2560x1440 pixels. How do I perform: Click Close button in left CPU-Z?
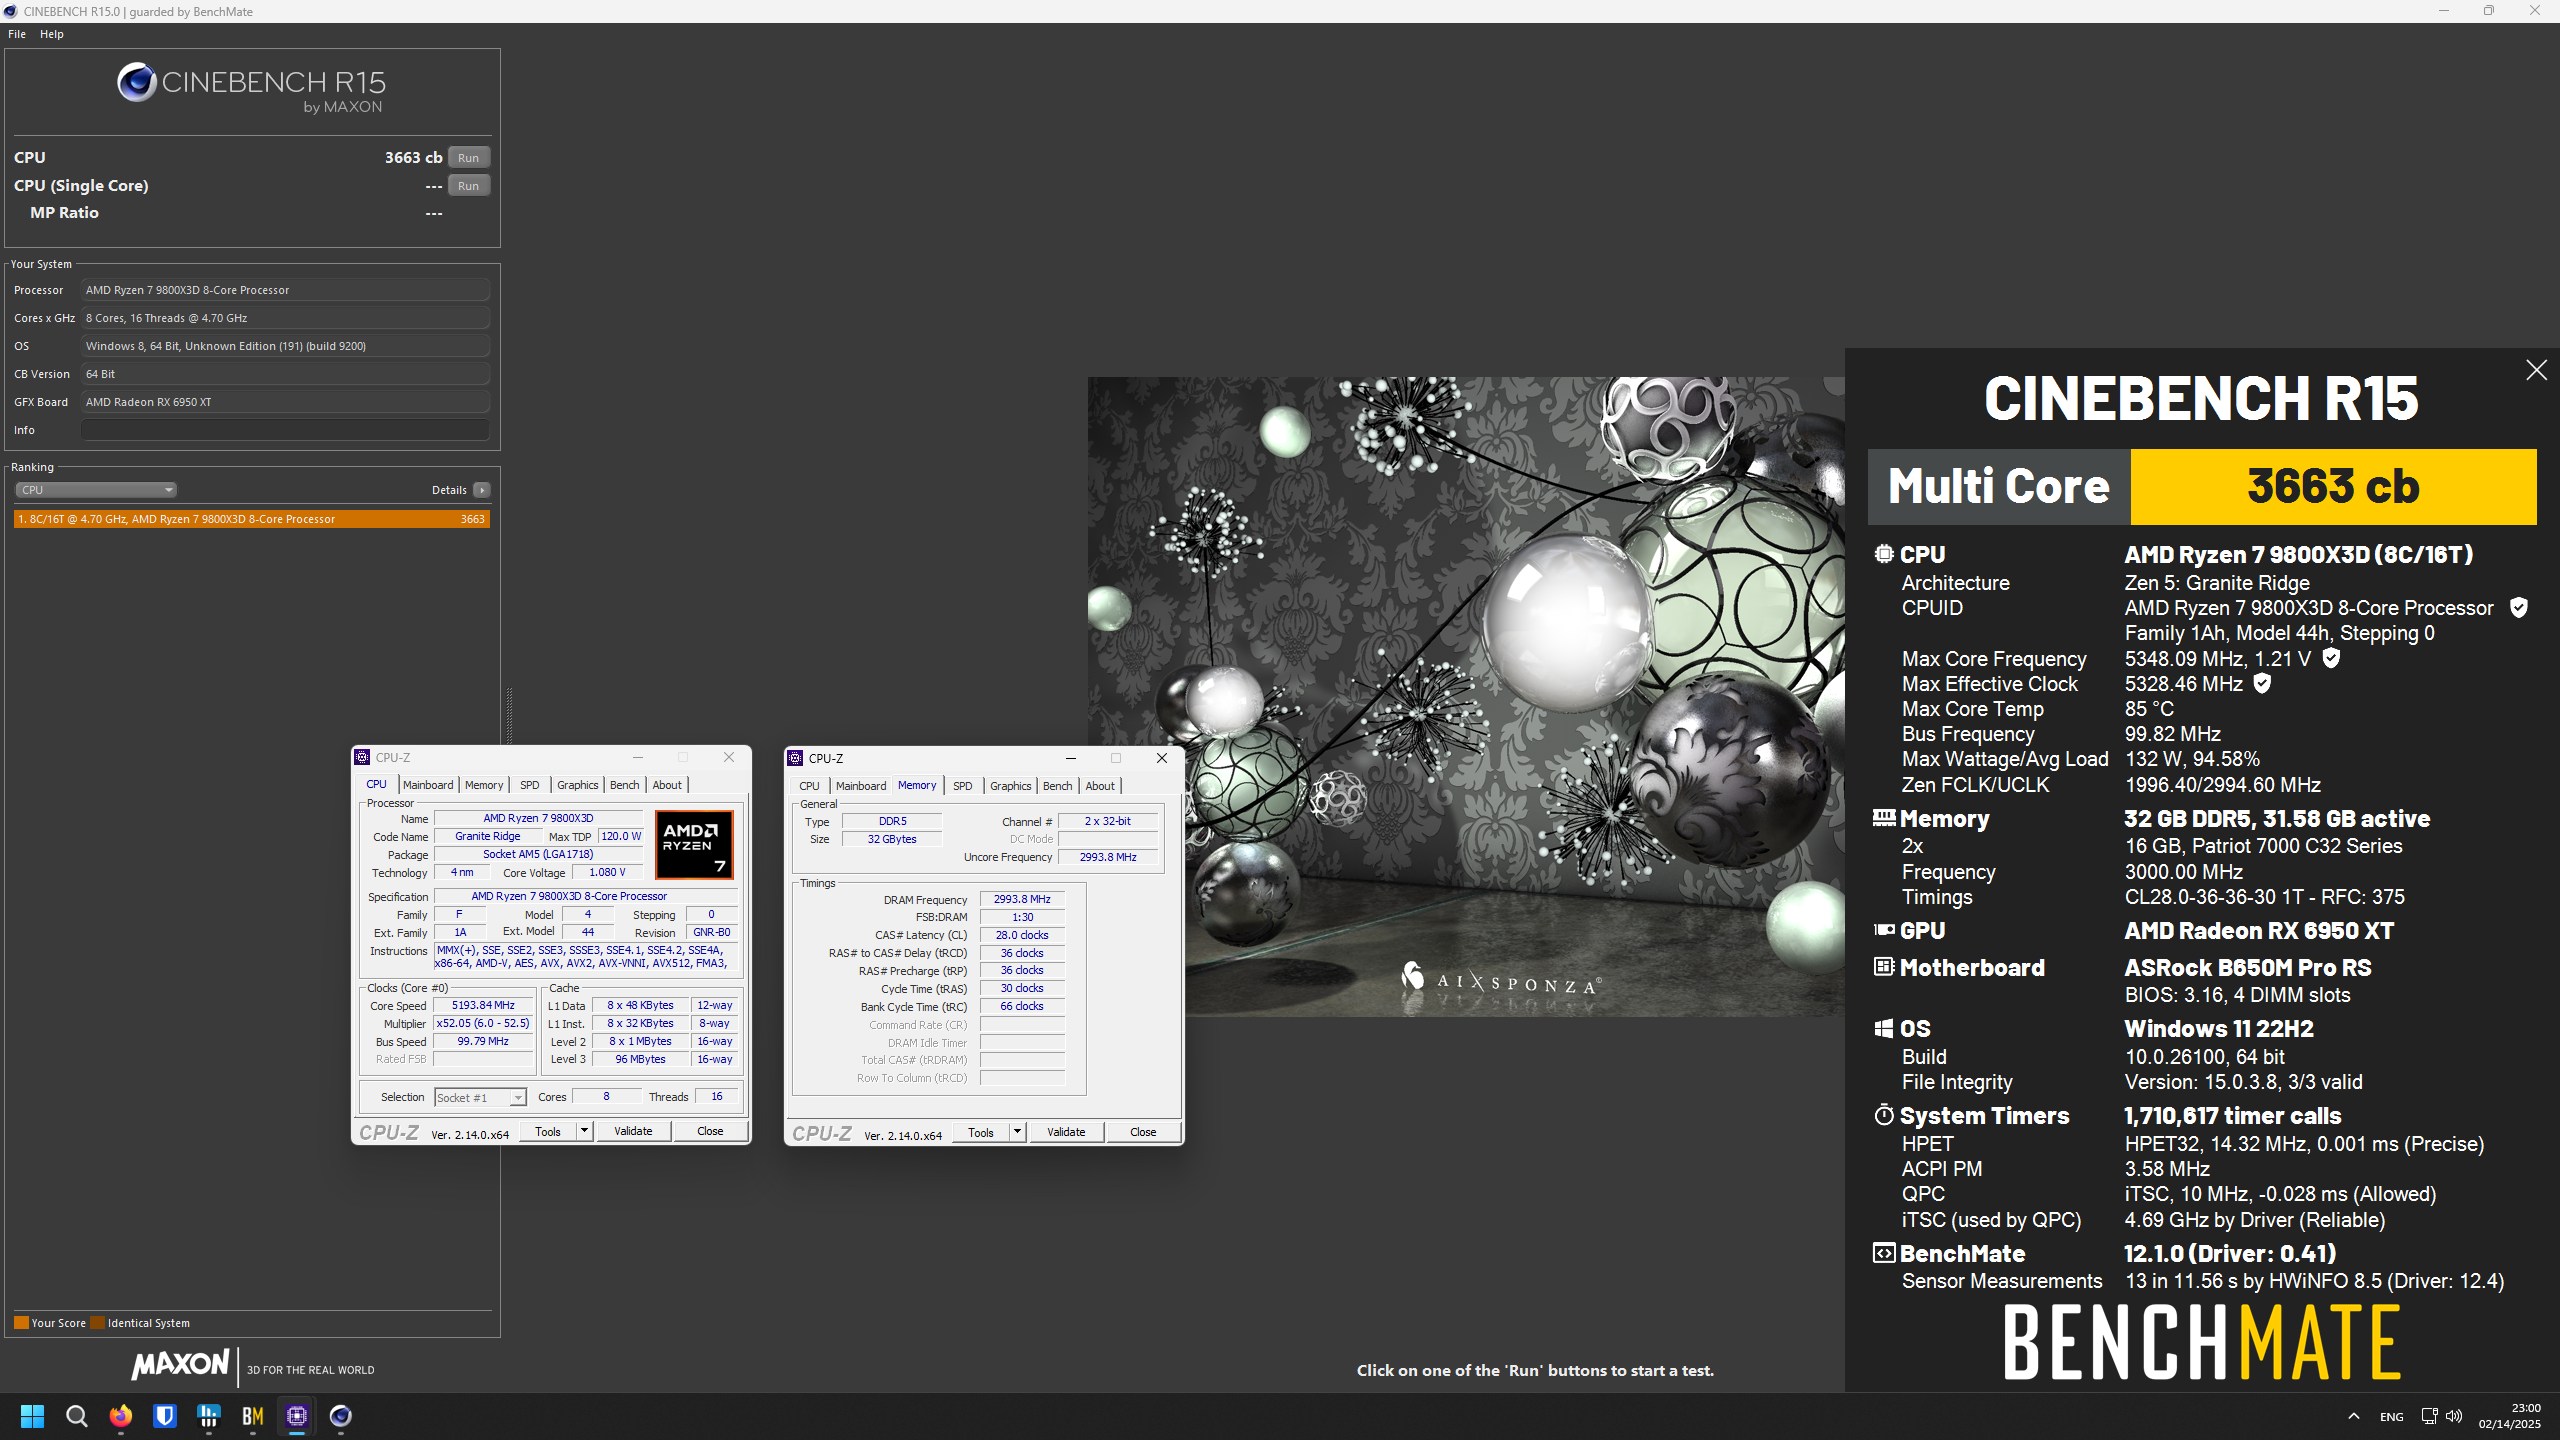click(x=710, y=1131)
